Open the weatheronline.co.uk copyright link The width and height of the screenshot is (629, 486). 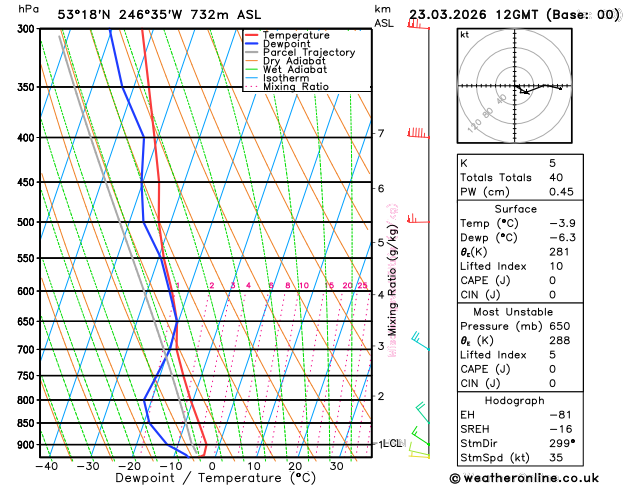524,478
